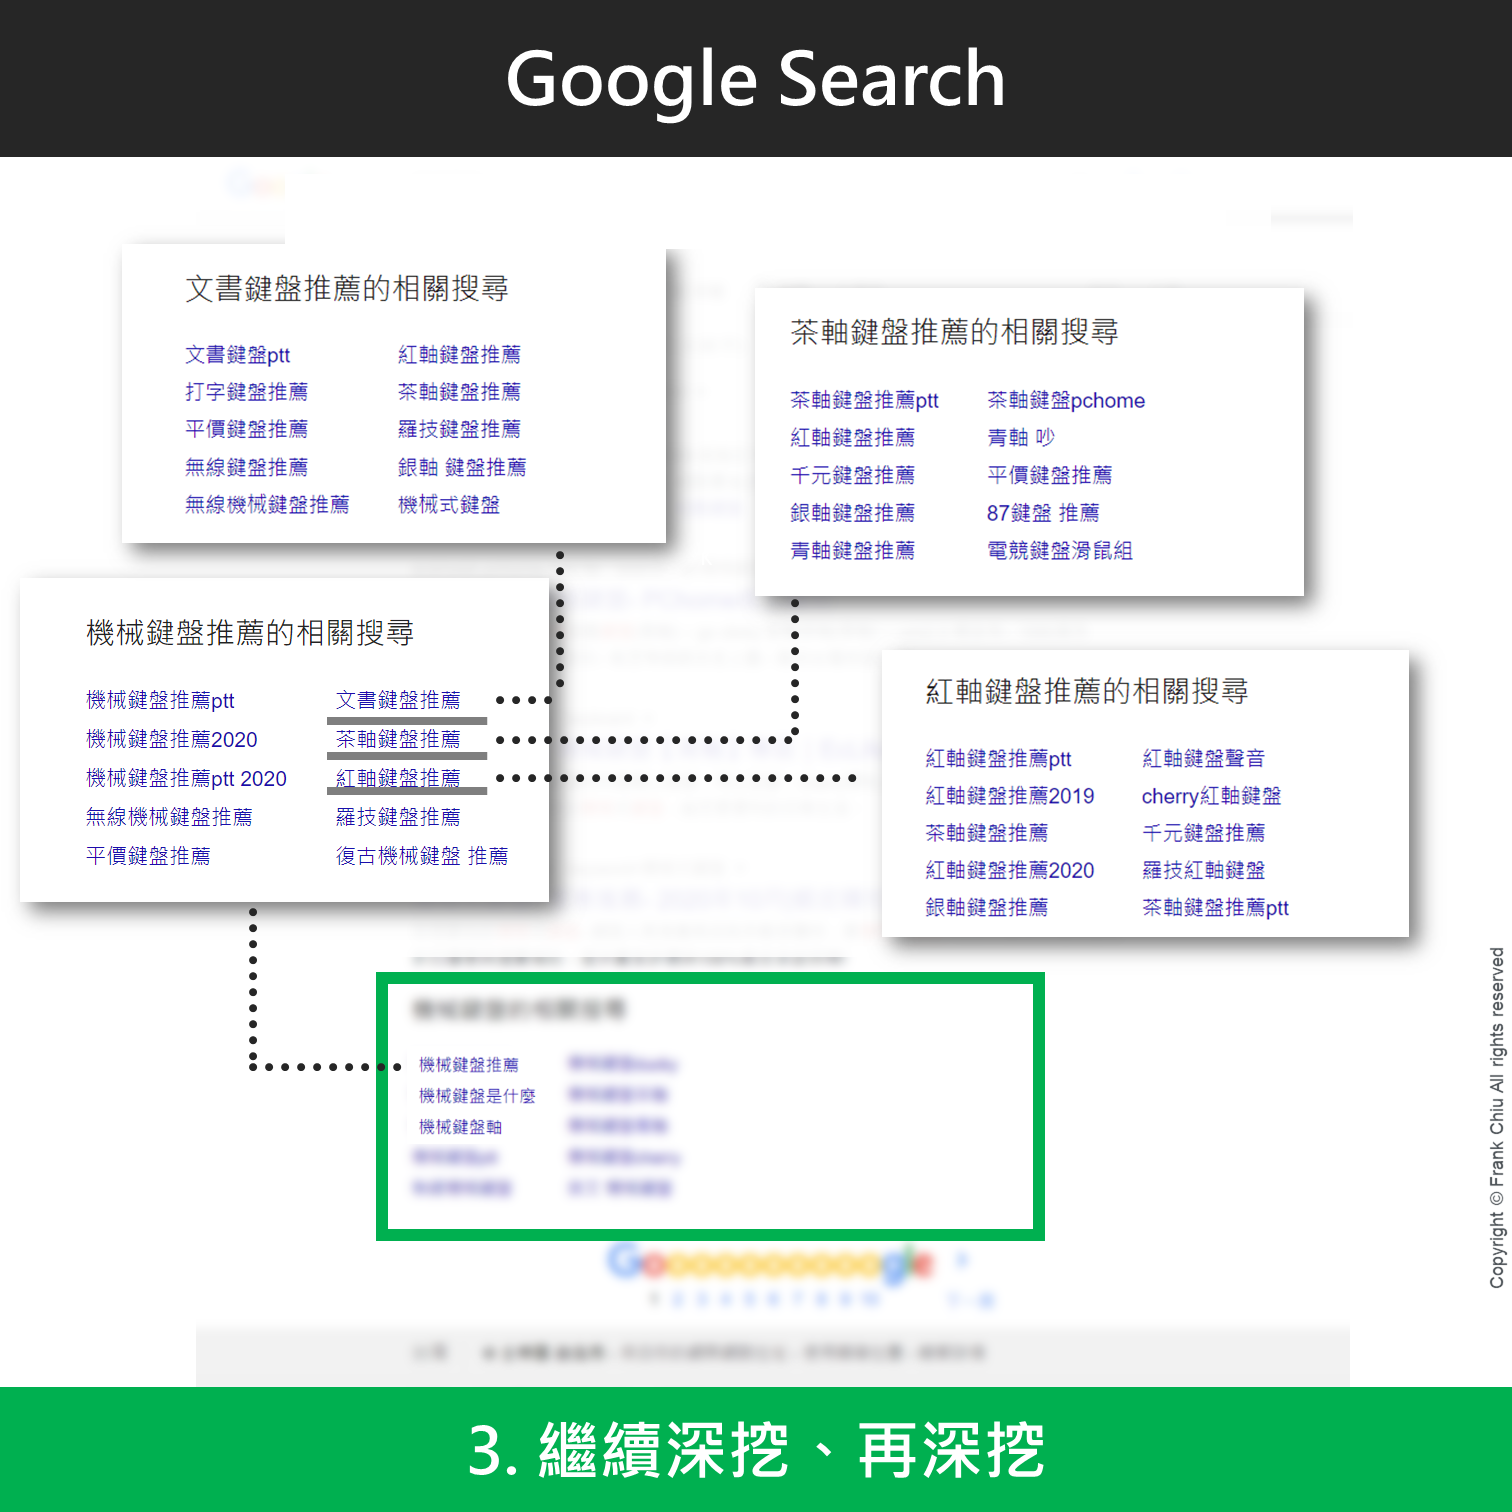
Task: Select the 87鍵盤 推薦 link
Action: [x=1042, y=513]
